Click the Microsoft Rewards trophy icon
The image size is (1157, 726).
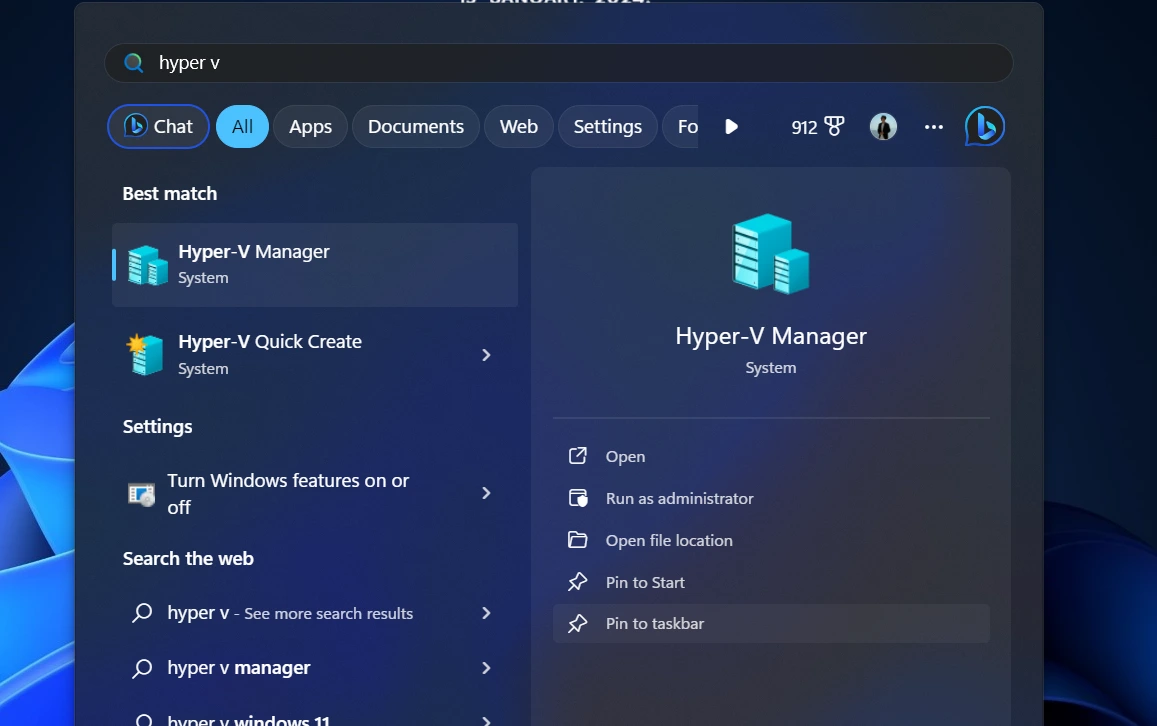833,127
